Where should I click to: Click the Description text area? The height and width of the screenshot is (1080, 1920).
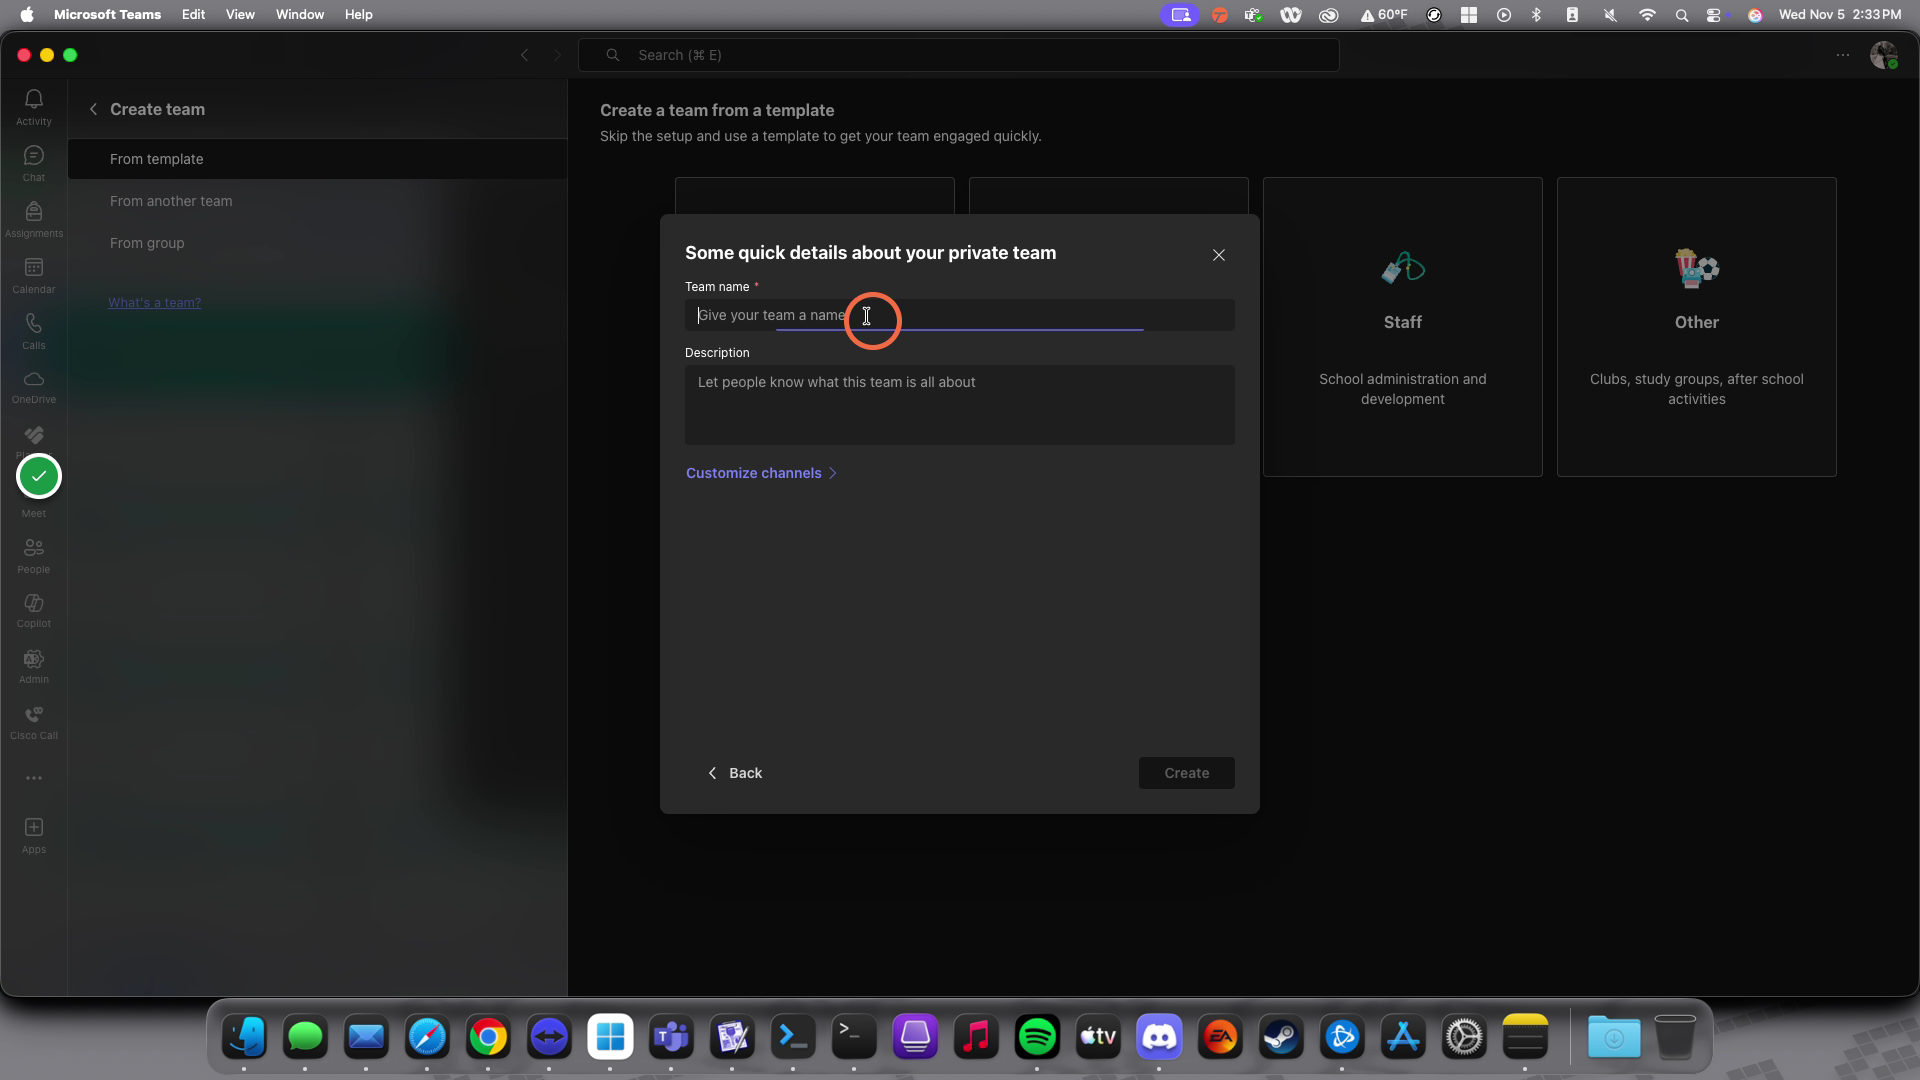[960, 405]
